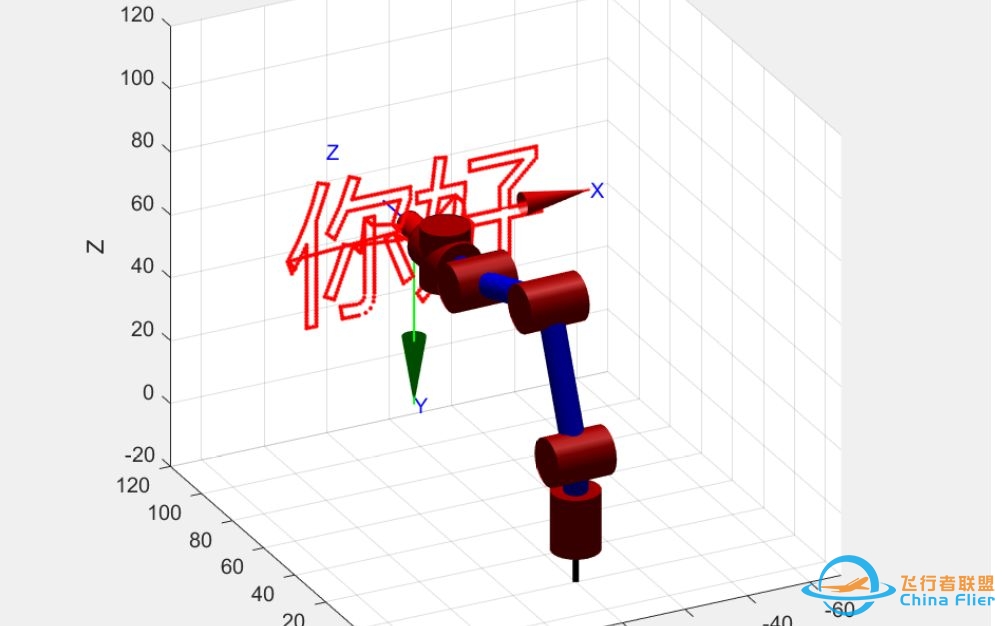
Task: Select the robot's red base cylinder
Action: coord(577,519)
